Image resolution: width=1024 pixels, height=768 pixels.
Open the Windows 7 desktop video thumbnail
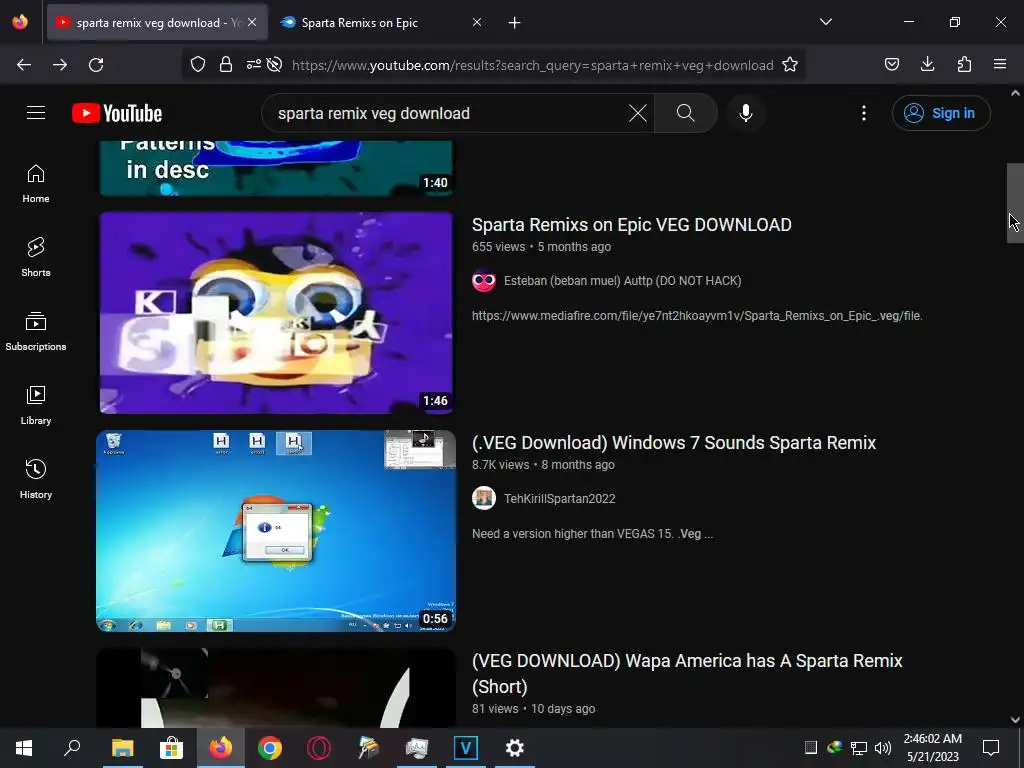(276, 531)
